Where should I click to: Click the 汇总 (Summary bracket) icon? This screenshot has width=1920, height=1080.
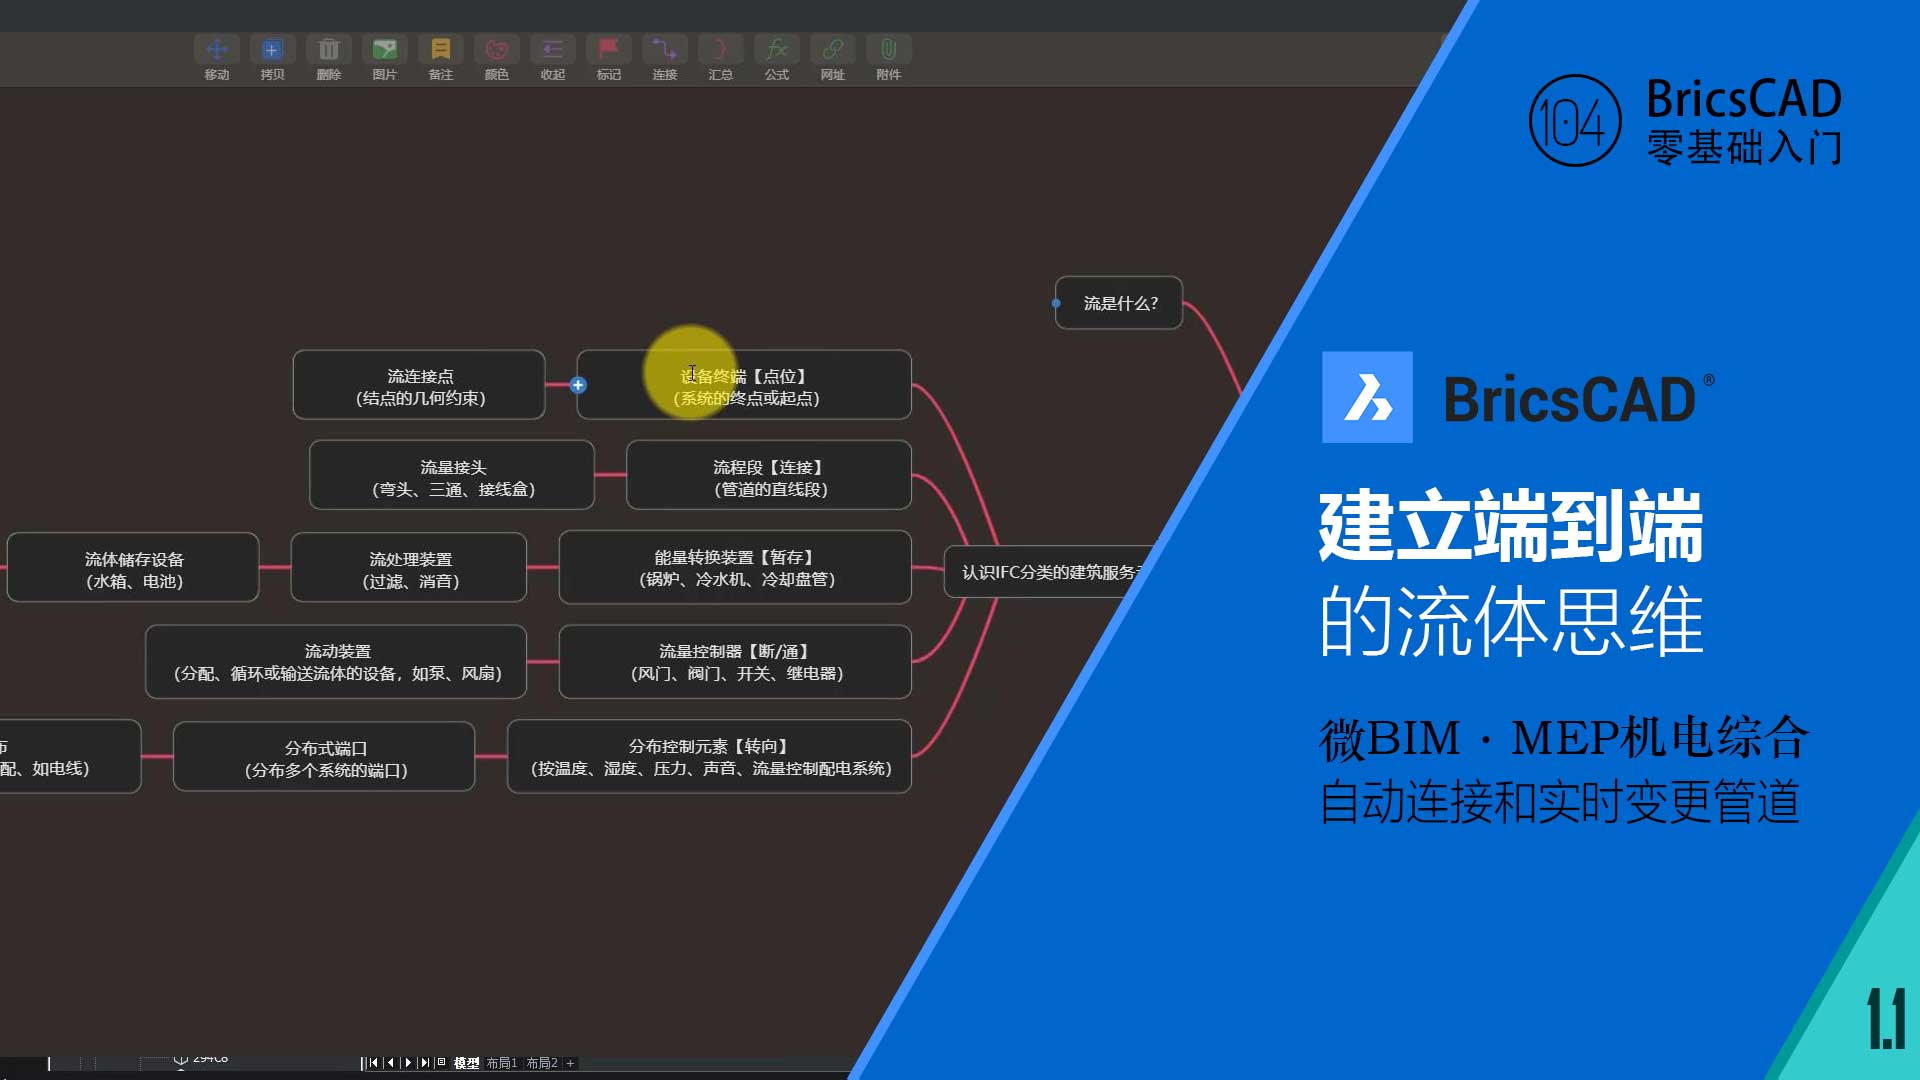[x=720, y=50]
